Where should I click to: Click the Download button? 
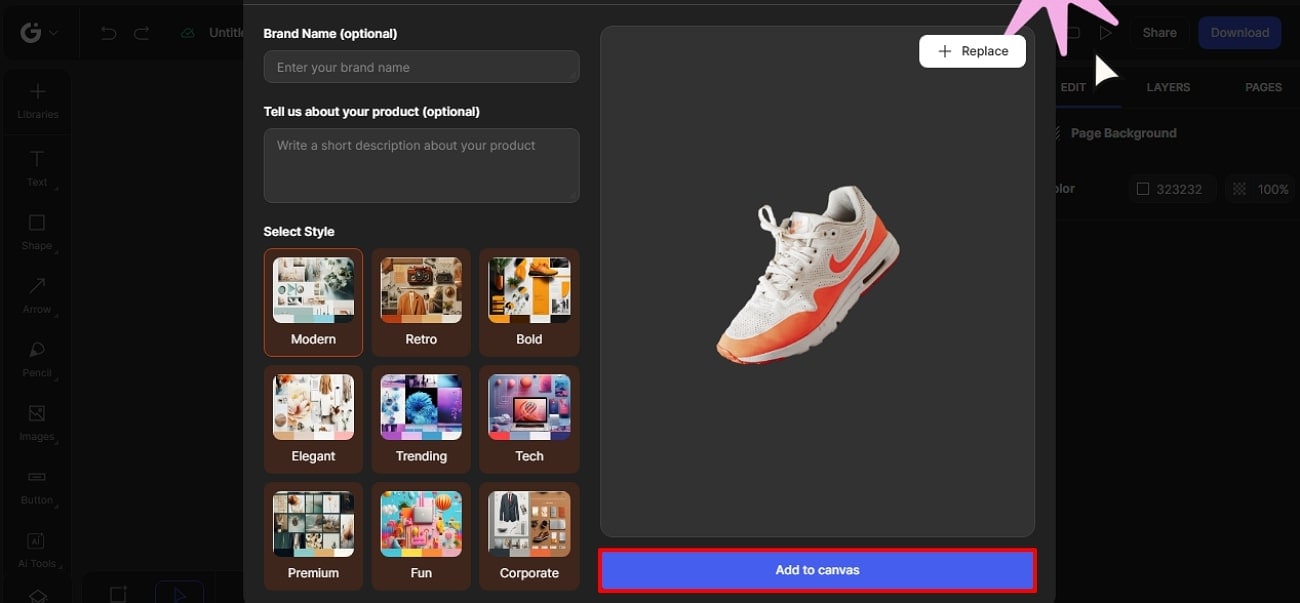(x=1240, y=33)
